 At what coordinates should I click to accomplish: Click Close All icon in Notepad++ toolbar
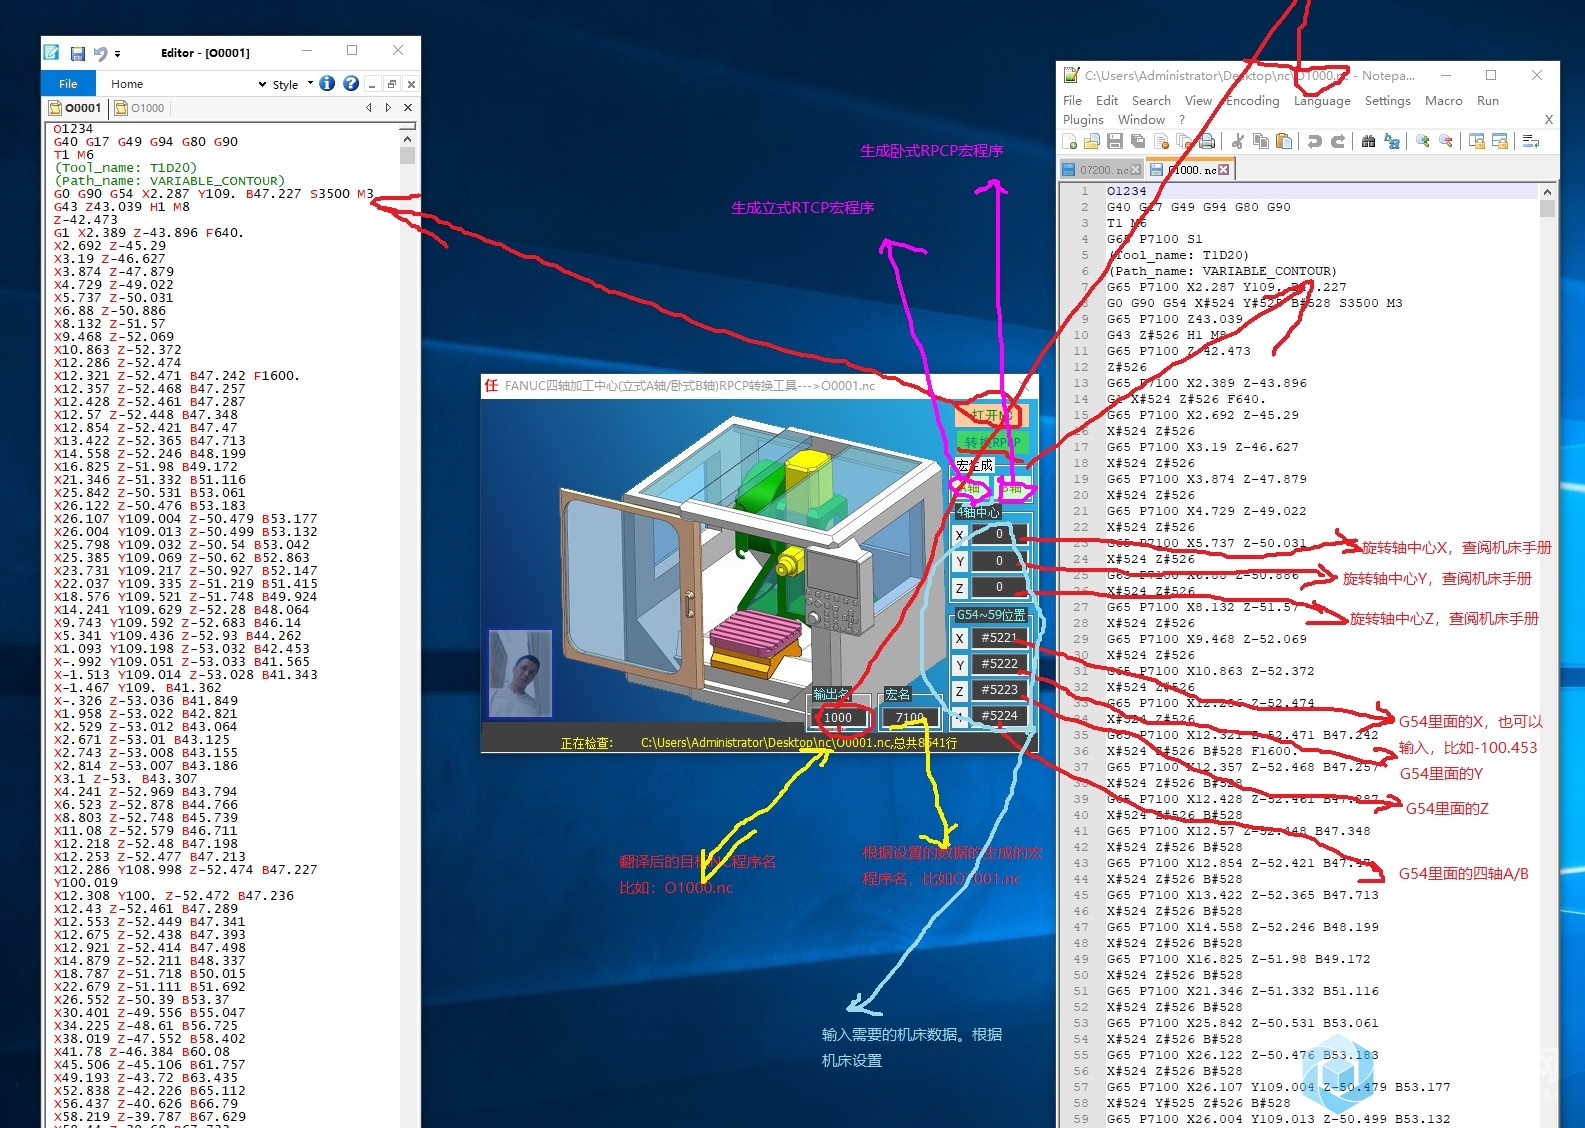pos(1184,142)
